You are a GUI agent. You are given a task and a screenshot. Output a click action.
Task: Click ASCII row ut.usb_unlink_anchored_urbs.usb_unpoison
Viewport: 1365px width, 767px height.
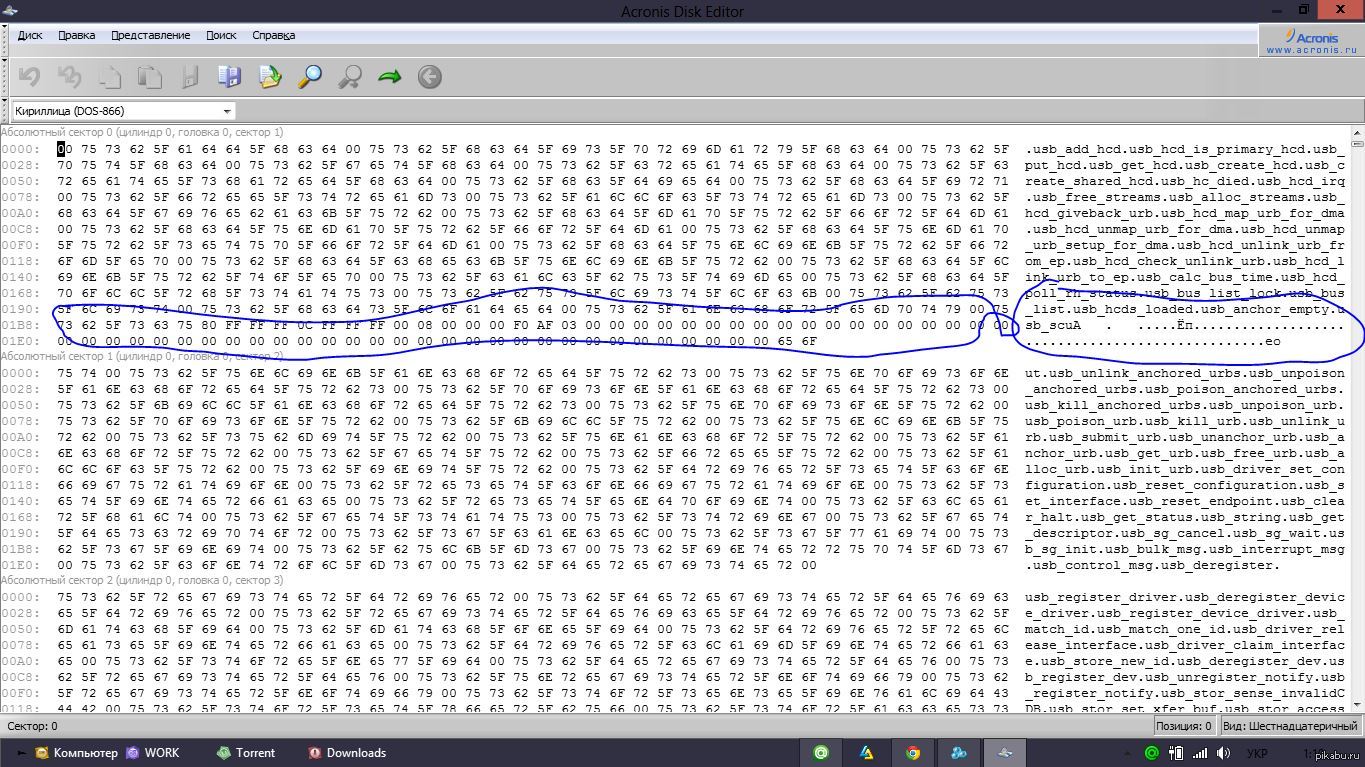[1185, 373]
